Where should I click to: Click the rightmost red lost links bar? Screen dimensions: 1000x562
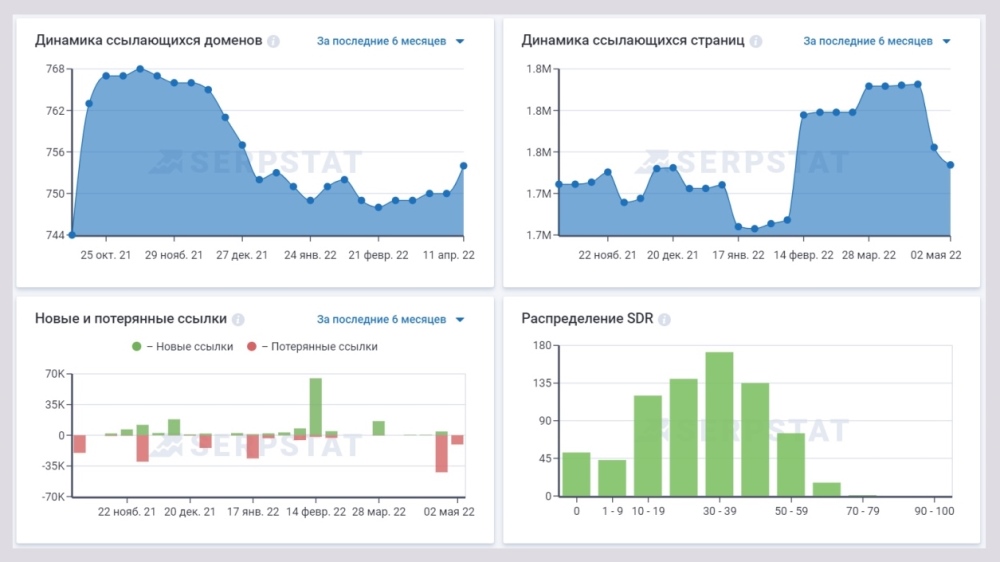coord(457,440)
